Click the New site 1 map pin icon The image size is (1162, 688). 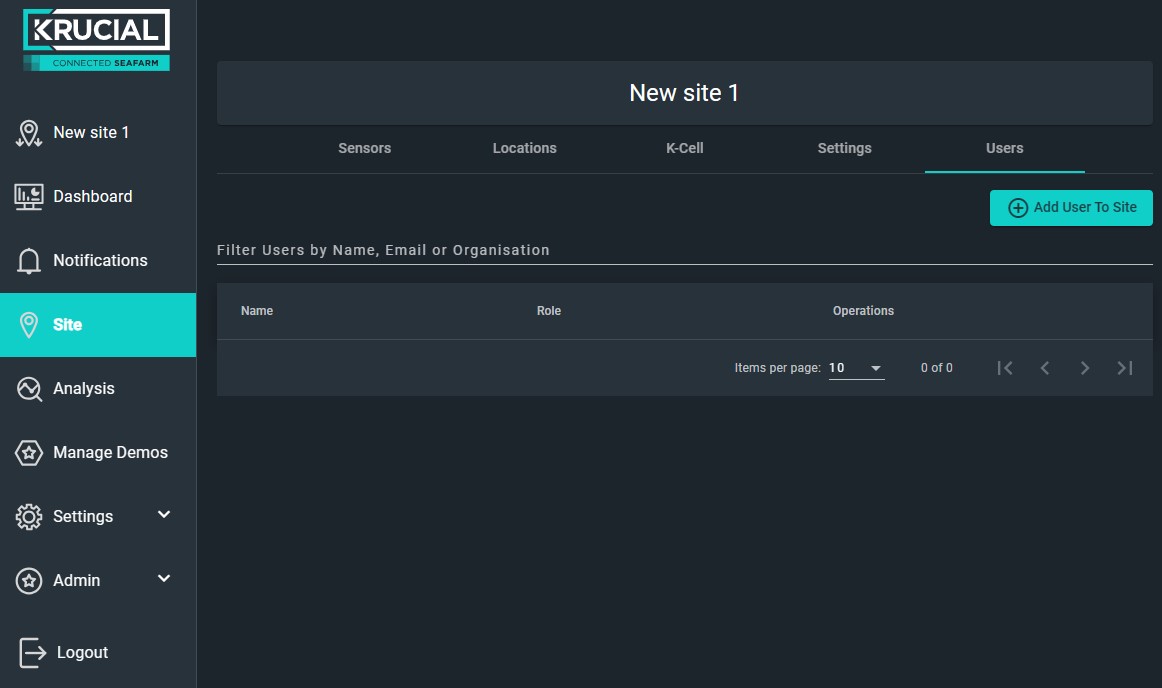(29, 133)
